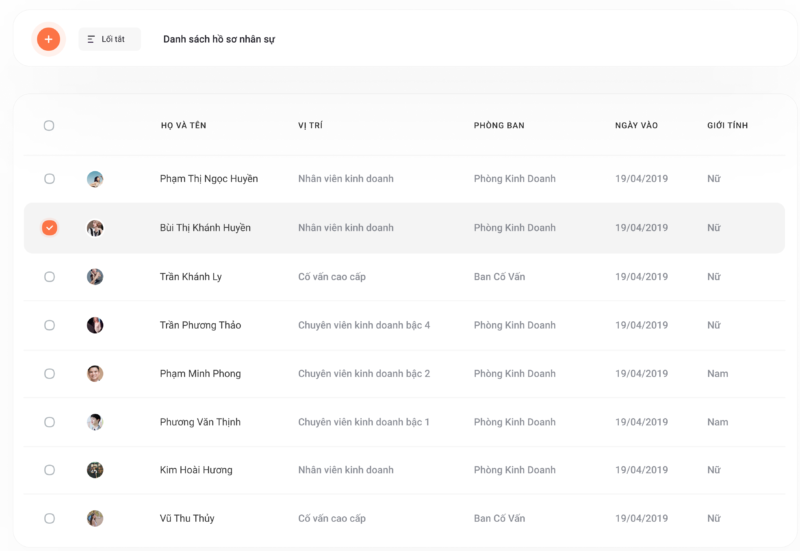Click Phạm Minh Phong's avatar picture

pyautogui.click(x=95, y=373)
